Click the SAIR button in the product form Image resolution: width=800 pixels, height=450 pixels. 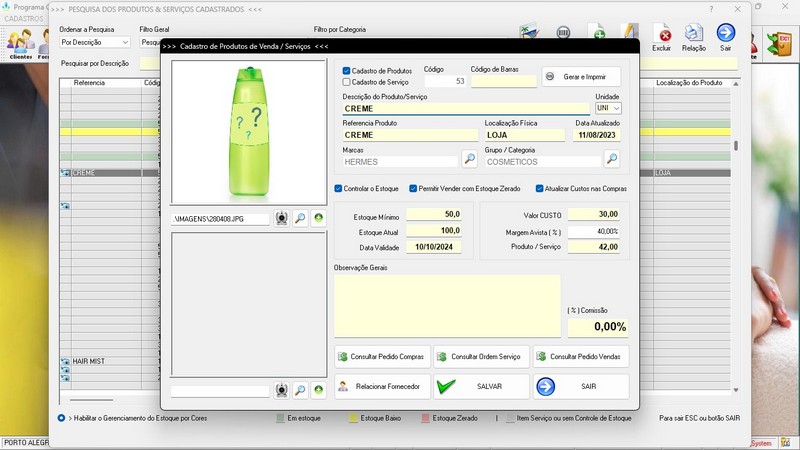(x=581, y=387)
